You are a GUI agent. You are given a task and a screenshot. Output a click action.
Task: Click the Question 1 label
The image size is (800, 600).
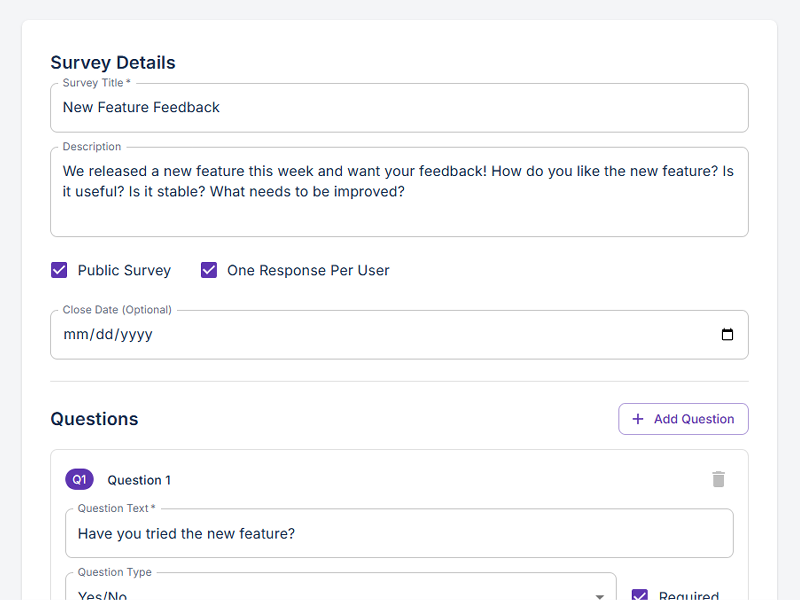tap(139, 479)
